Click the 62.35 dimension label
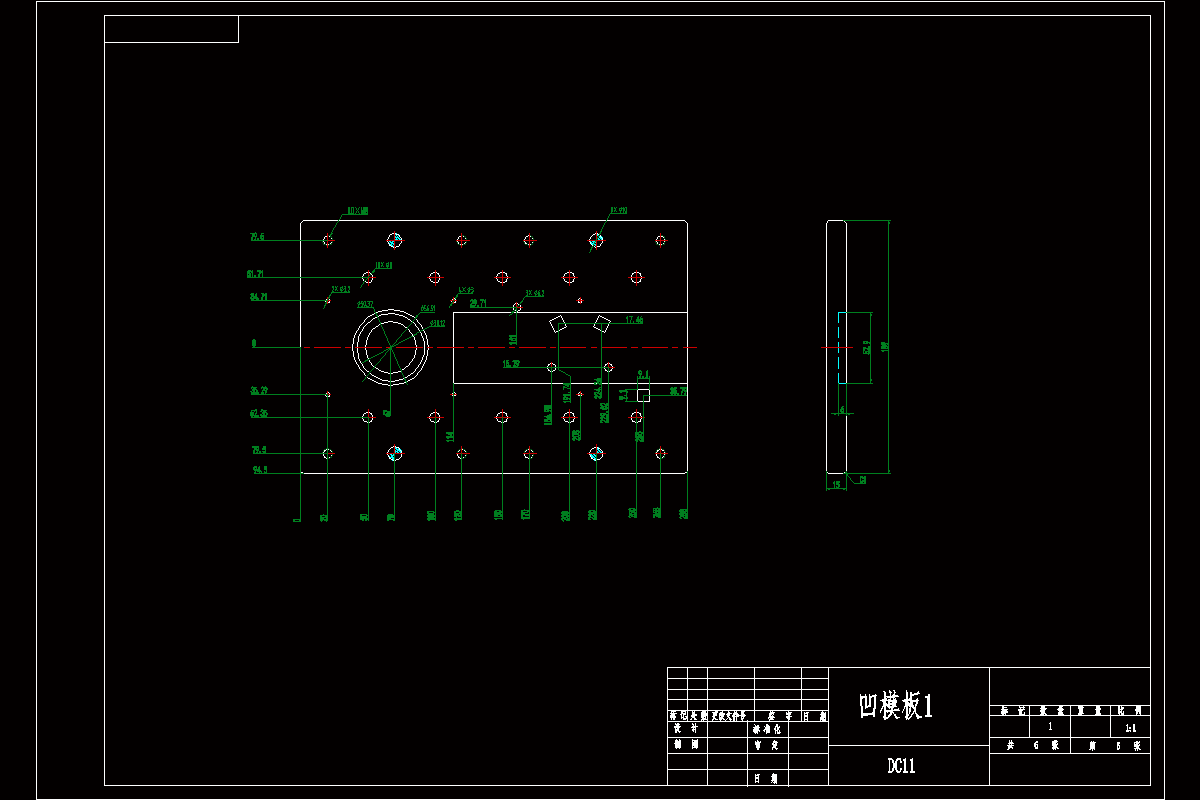 (x=258, y=413)
